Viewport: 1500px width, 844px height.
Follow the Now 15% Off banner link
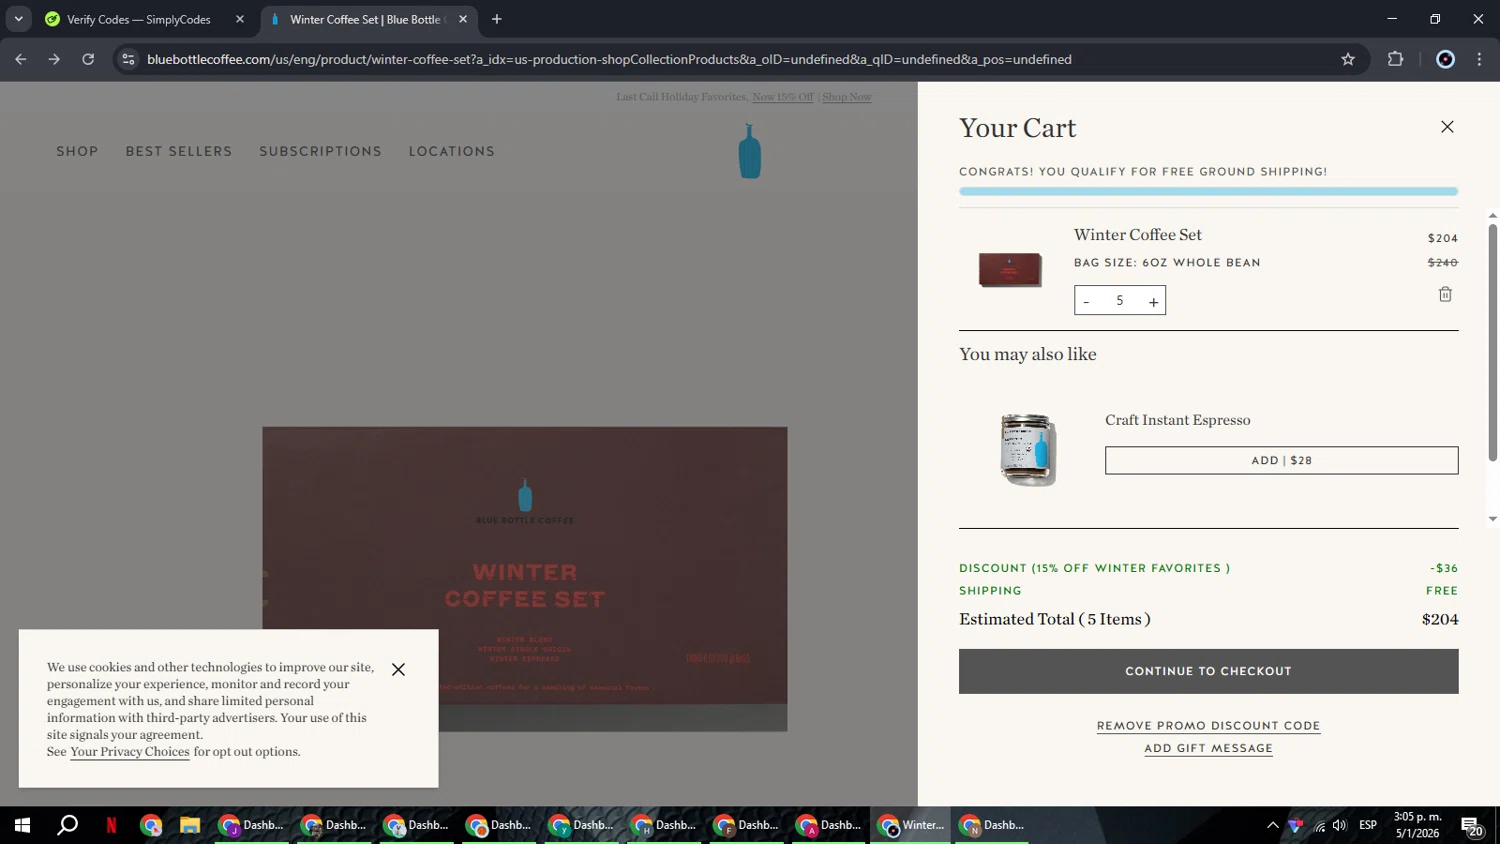(783, 97)
